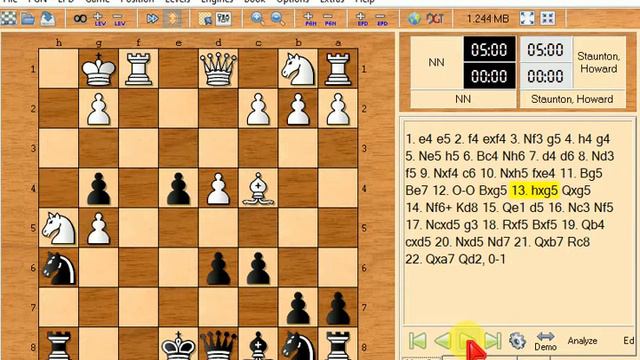
Task: Open the Game menu
Action: pyautogui.click(x=97, y=2)
